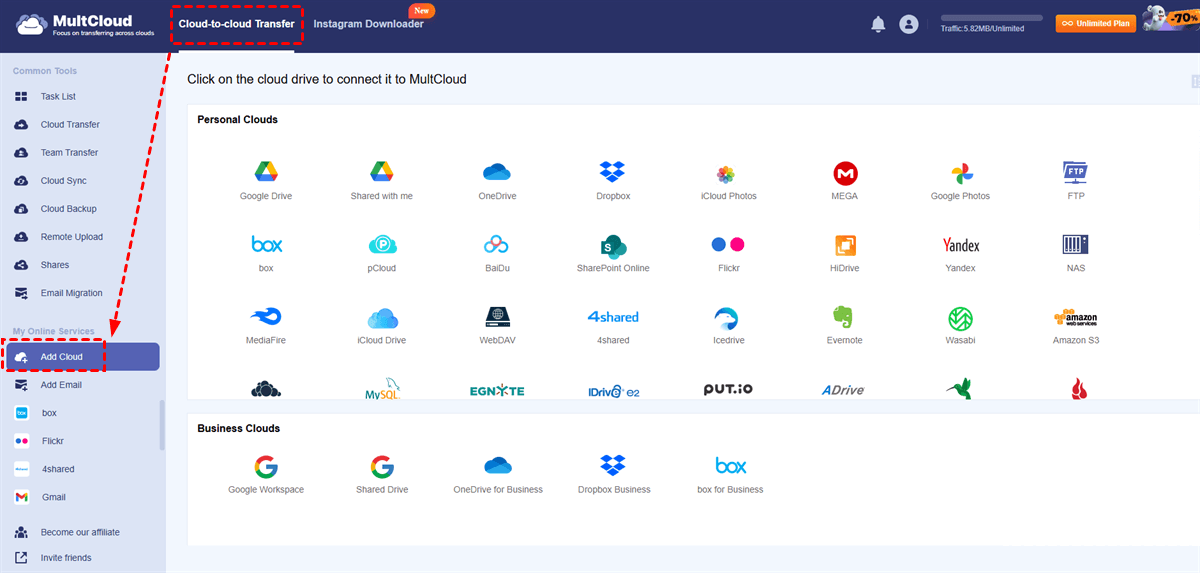
Task: Add Dropbox Business account
Action: 612,474
